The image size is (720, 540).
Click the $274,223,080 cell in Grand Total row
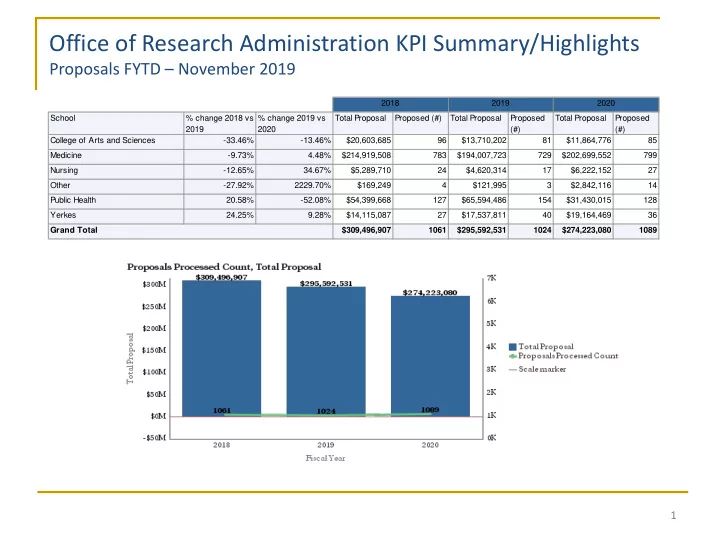(583, 231)
